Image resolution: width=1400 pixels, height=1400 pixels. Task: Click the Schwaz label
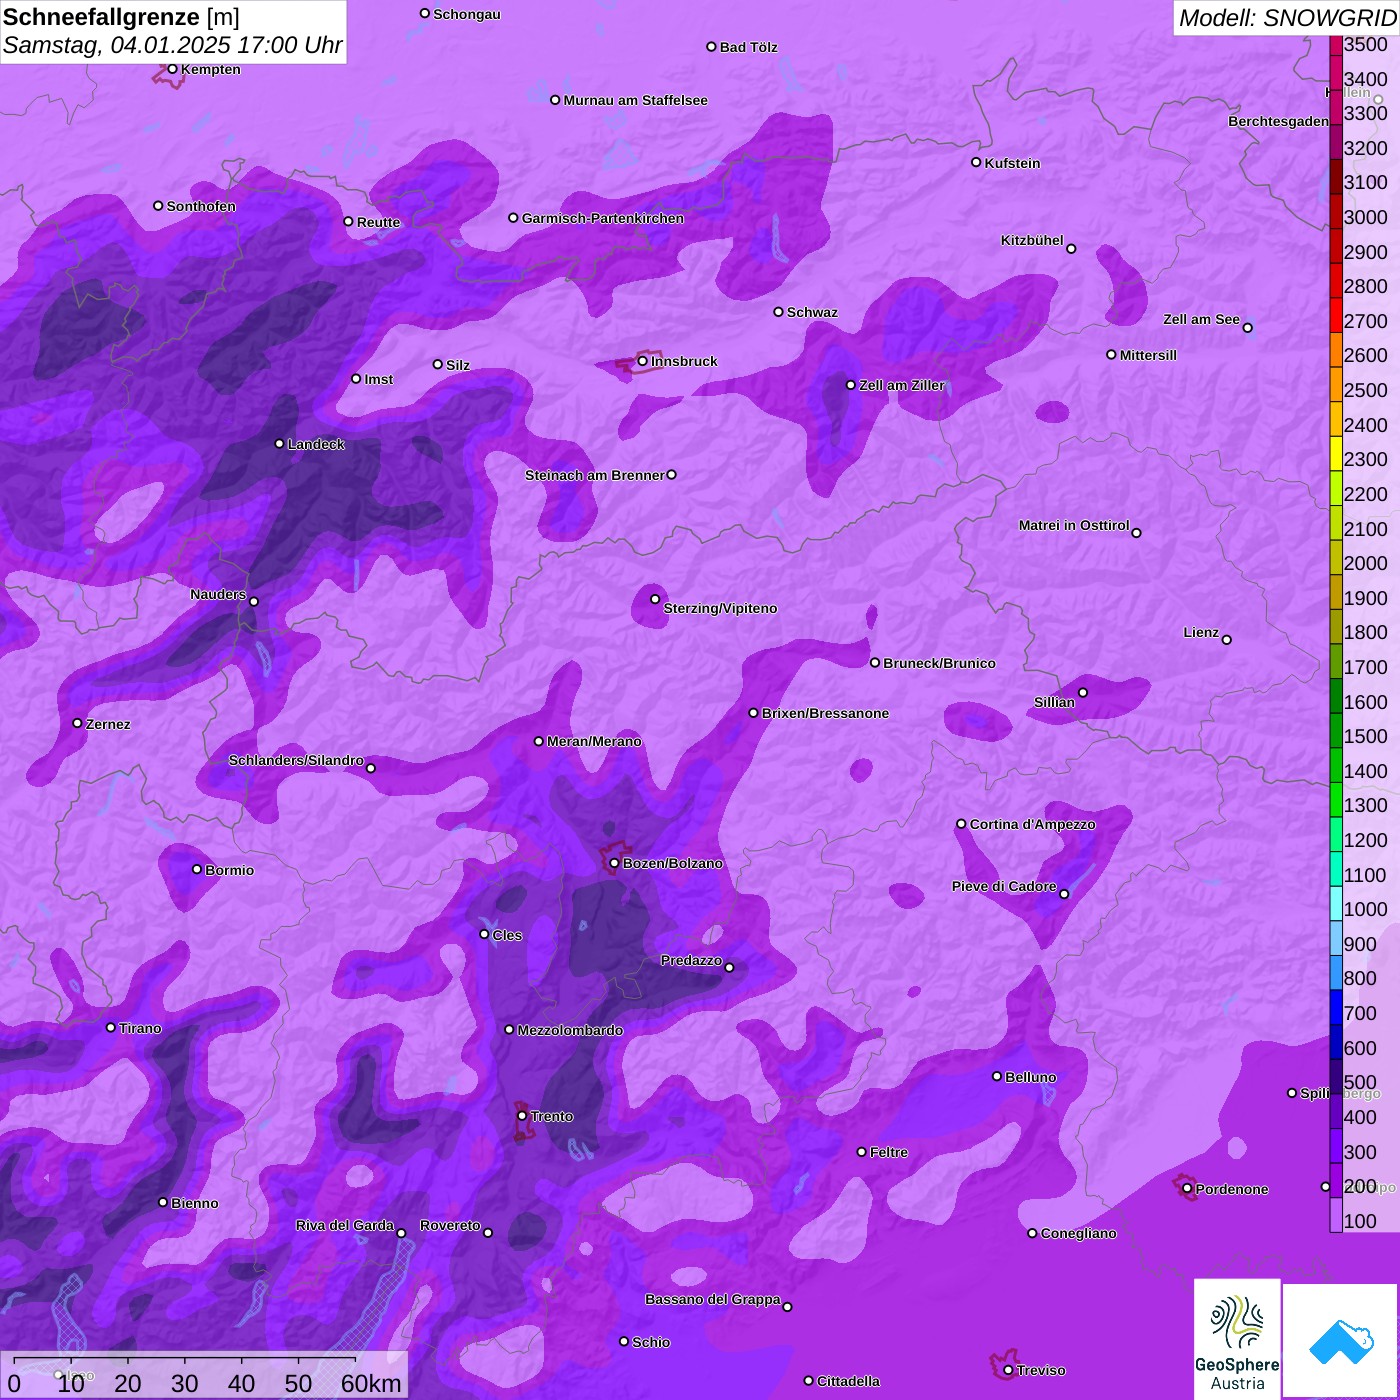[x=812, y=312]
